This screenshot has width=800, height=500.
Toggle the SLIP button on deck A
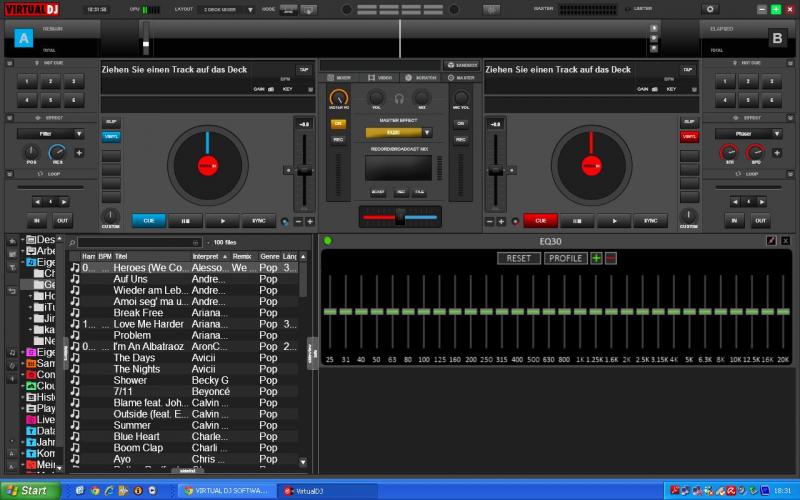[111, 122]
